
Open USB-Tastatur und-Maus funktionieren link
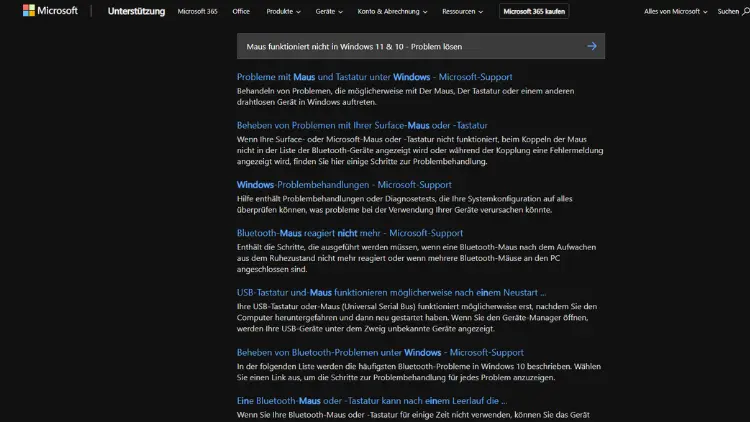pyautogui.click(x=391, y=292)
